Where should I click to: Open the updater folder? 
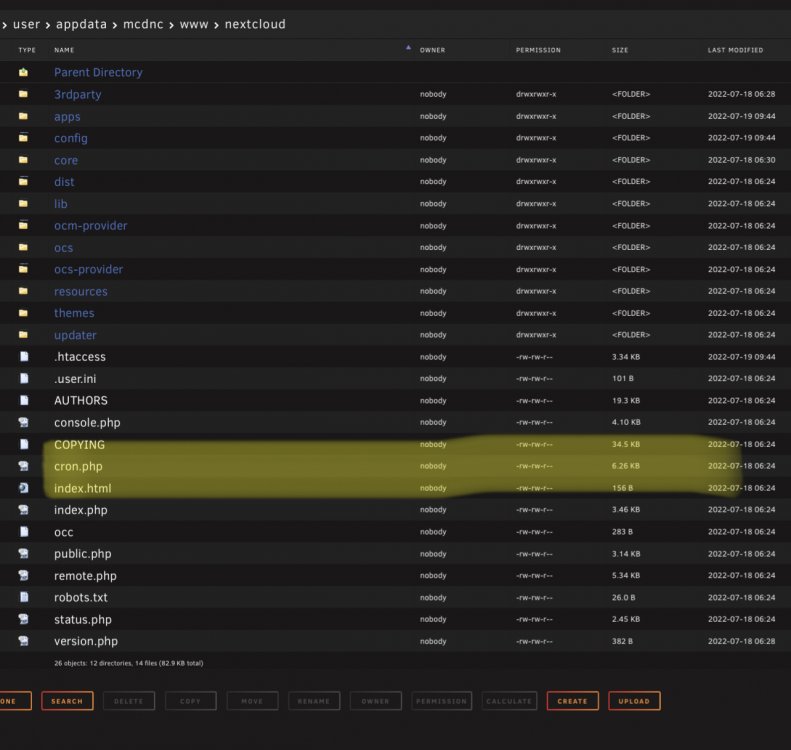[x=75, y=335]
